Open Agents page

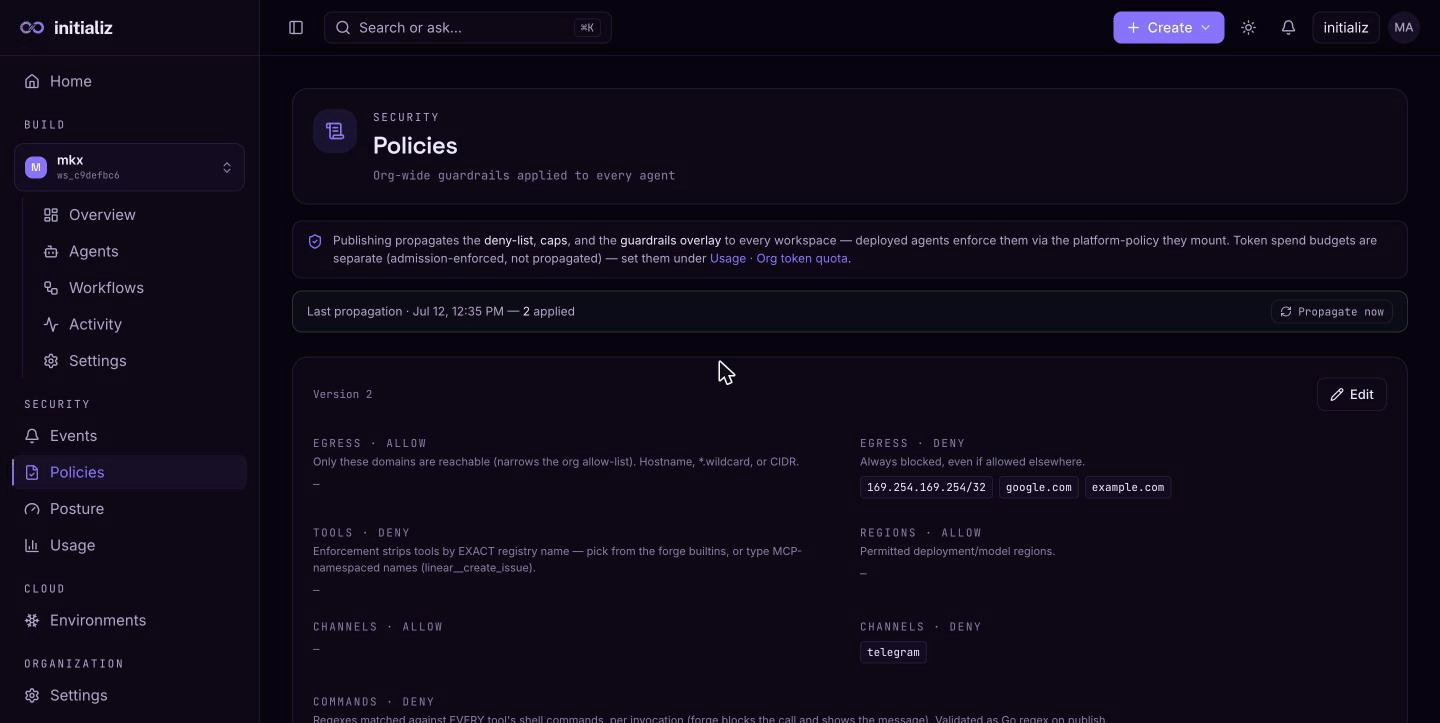pyautogui.click(x=140, y=251)
